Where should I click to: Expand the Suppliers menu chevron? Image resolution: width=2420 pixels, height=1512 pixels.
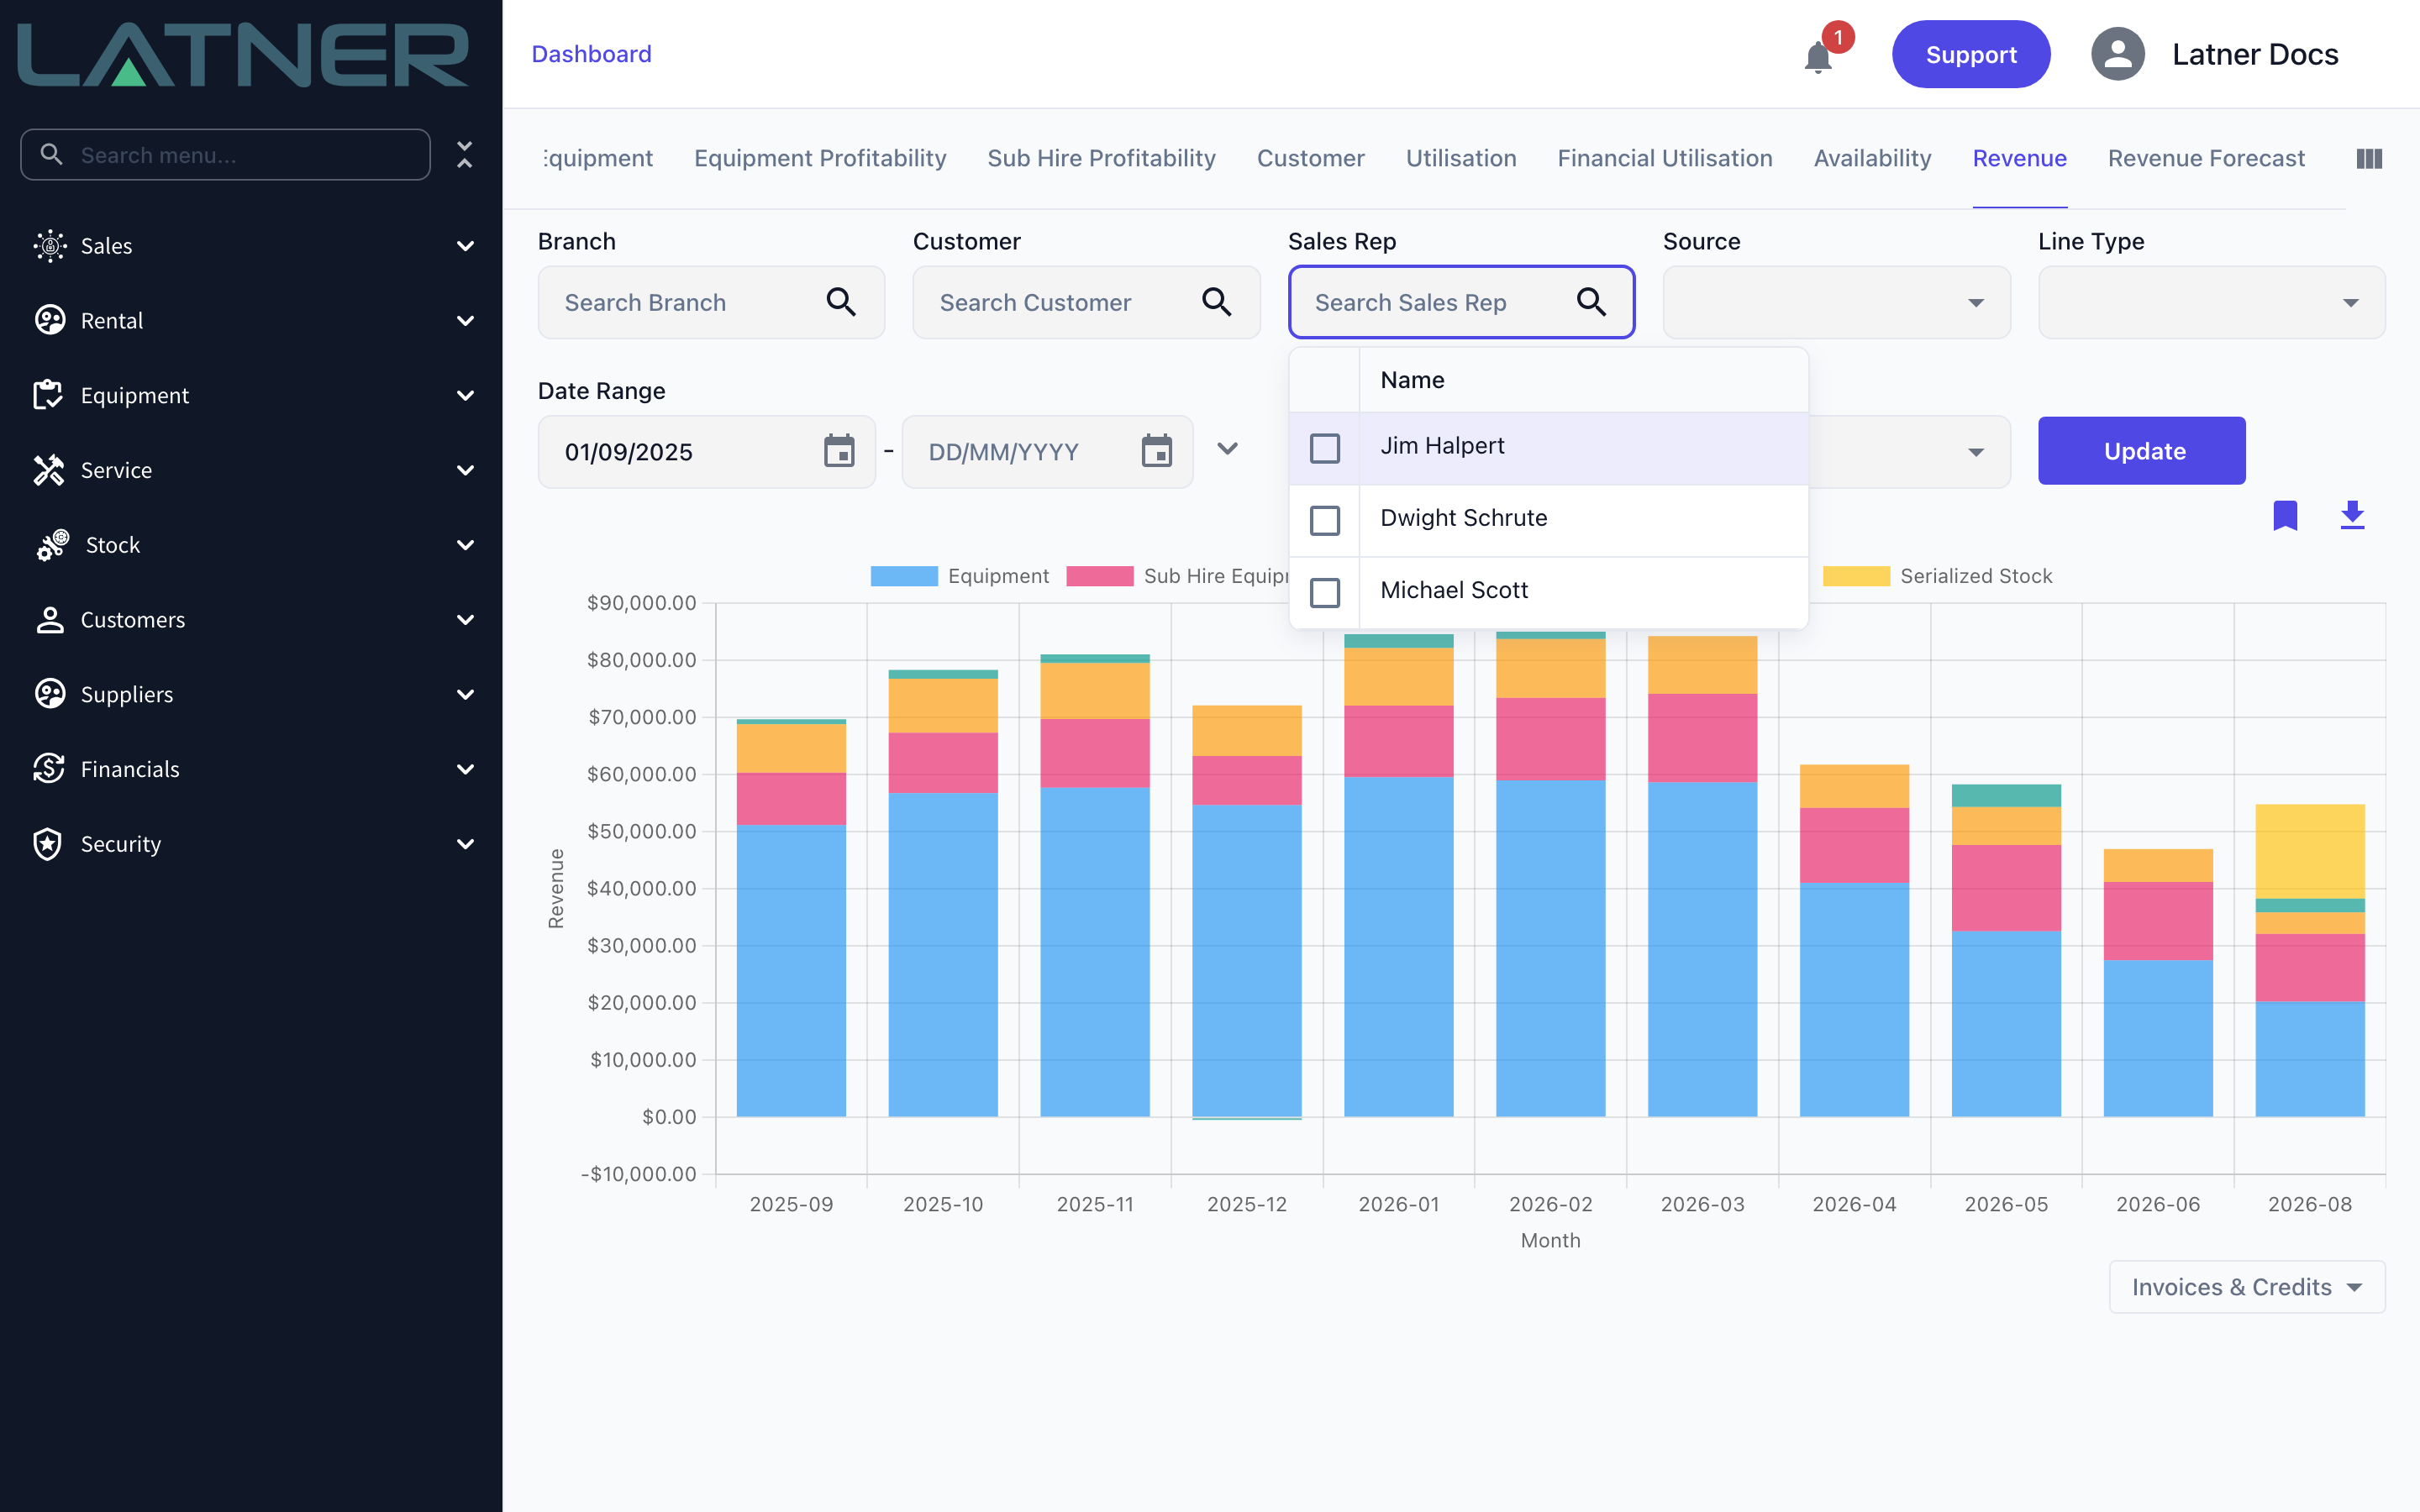click(465, 694)
